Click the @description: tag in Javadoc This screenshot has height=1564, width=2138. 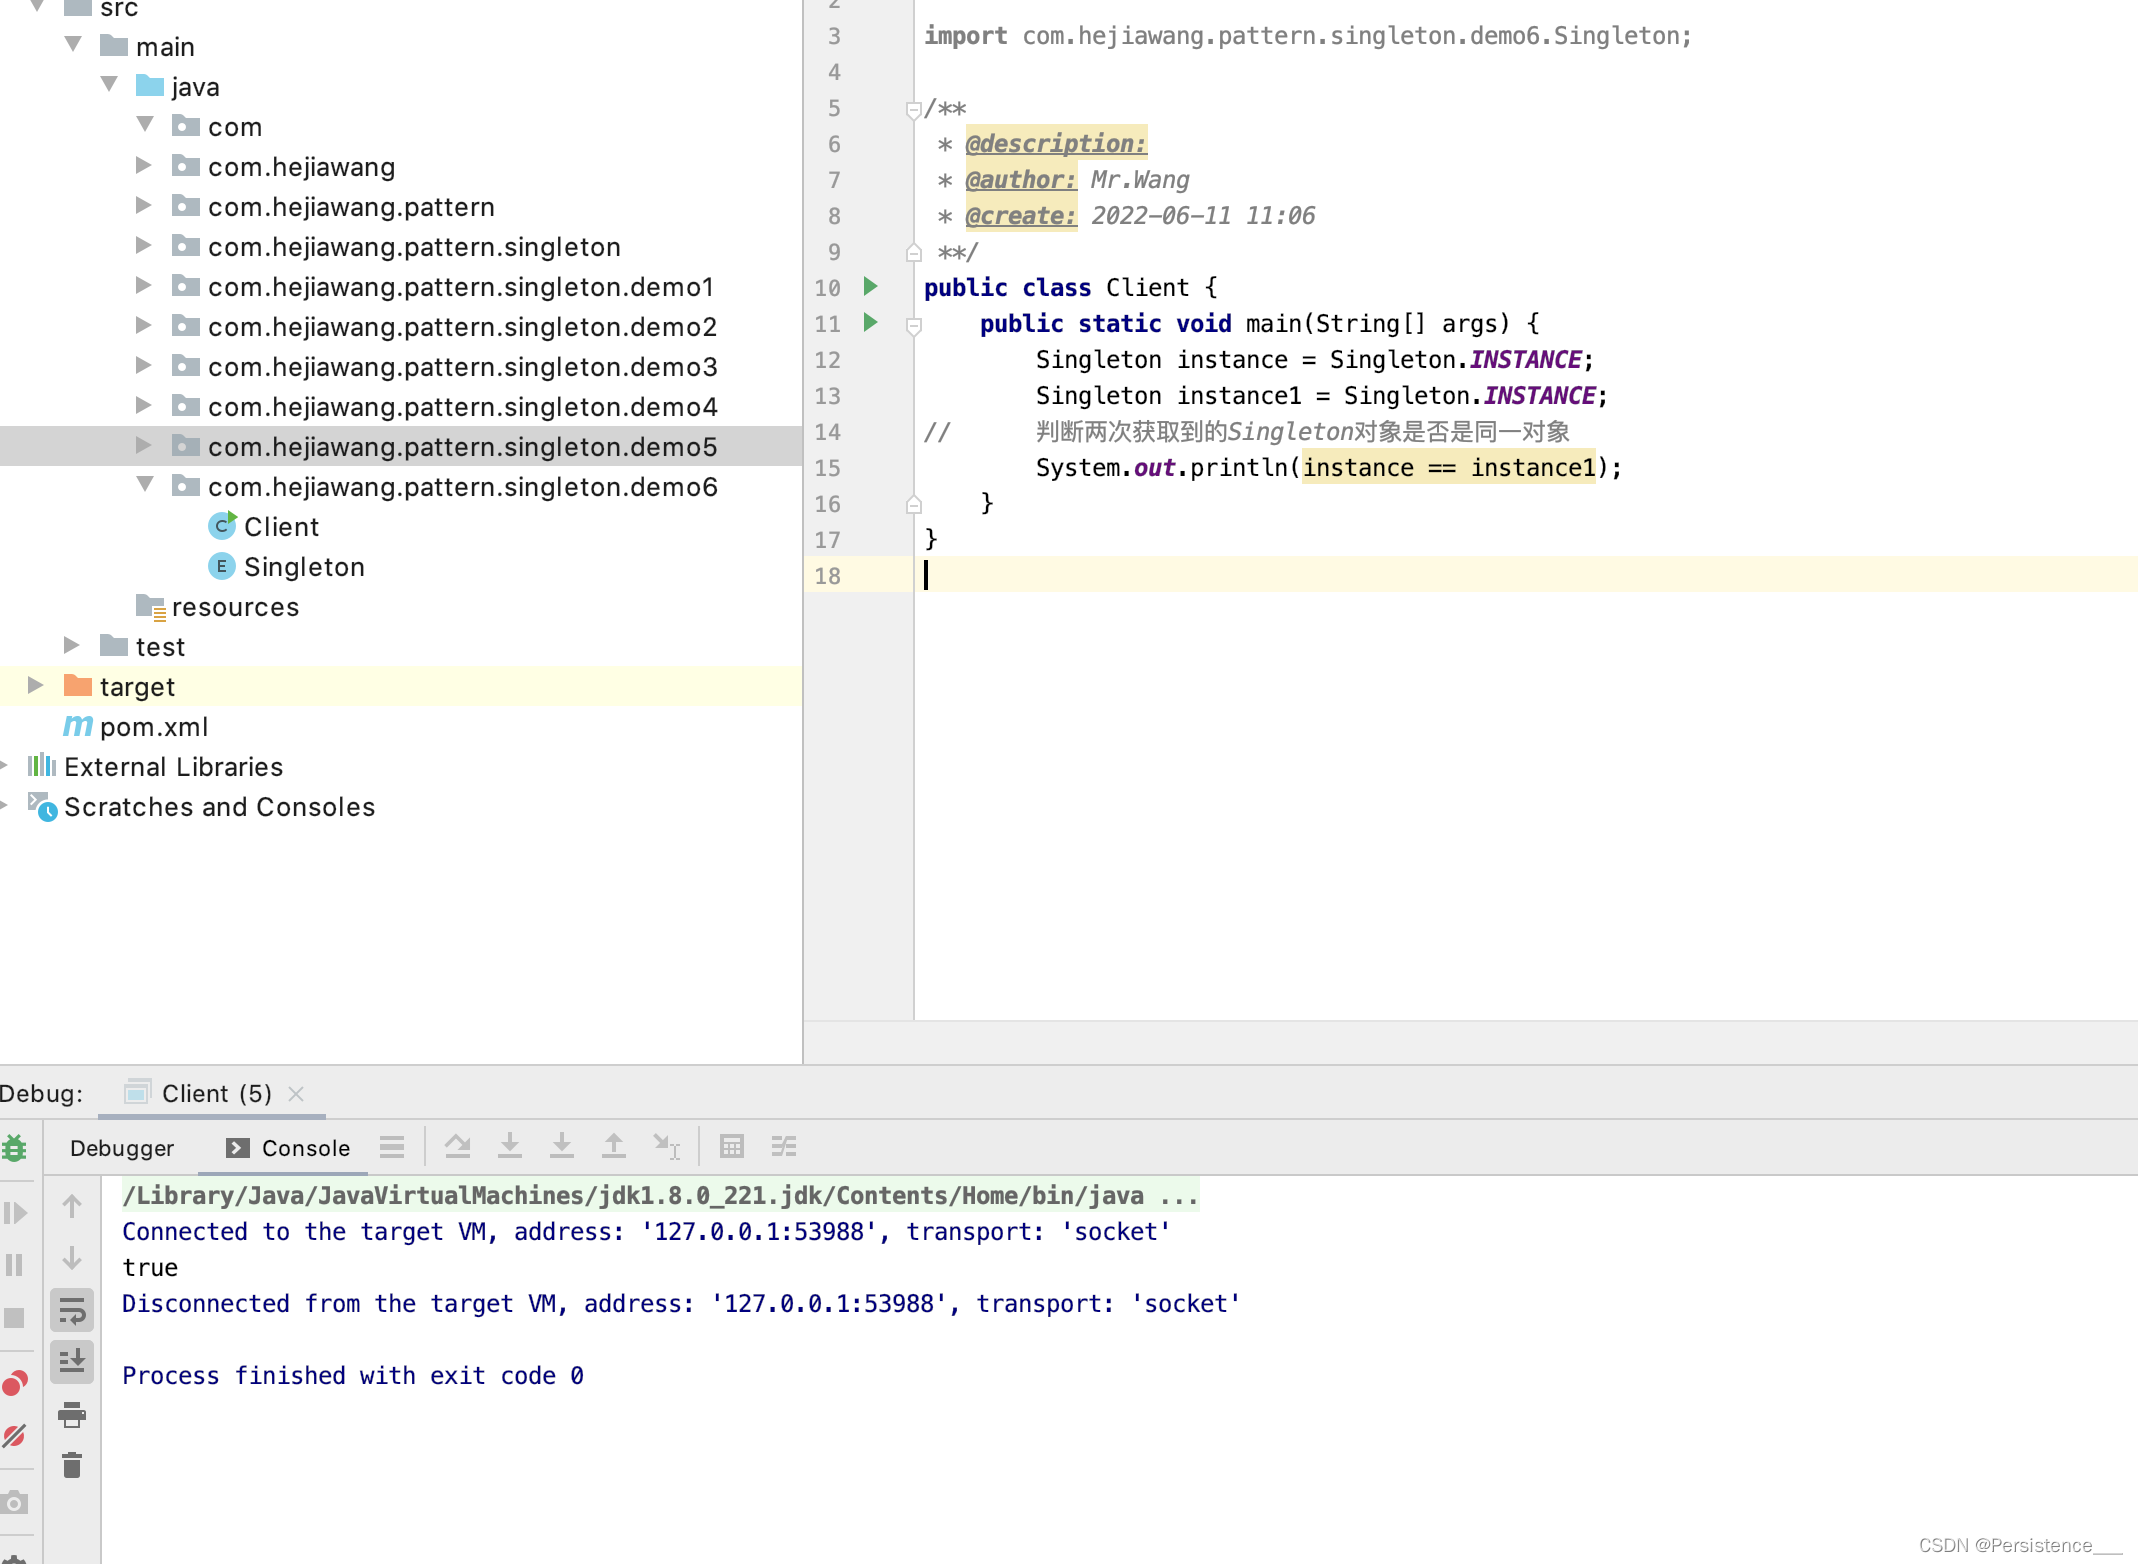pos(1055,143)
